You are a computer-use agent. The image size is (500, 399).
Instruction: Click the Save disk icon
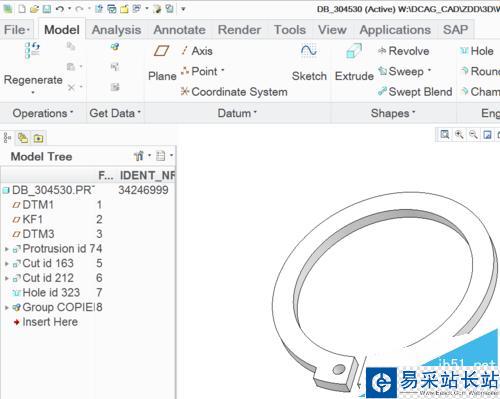pos(47,9)
